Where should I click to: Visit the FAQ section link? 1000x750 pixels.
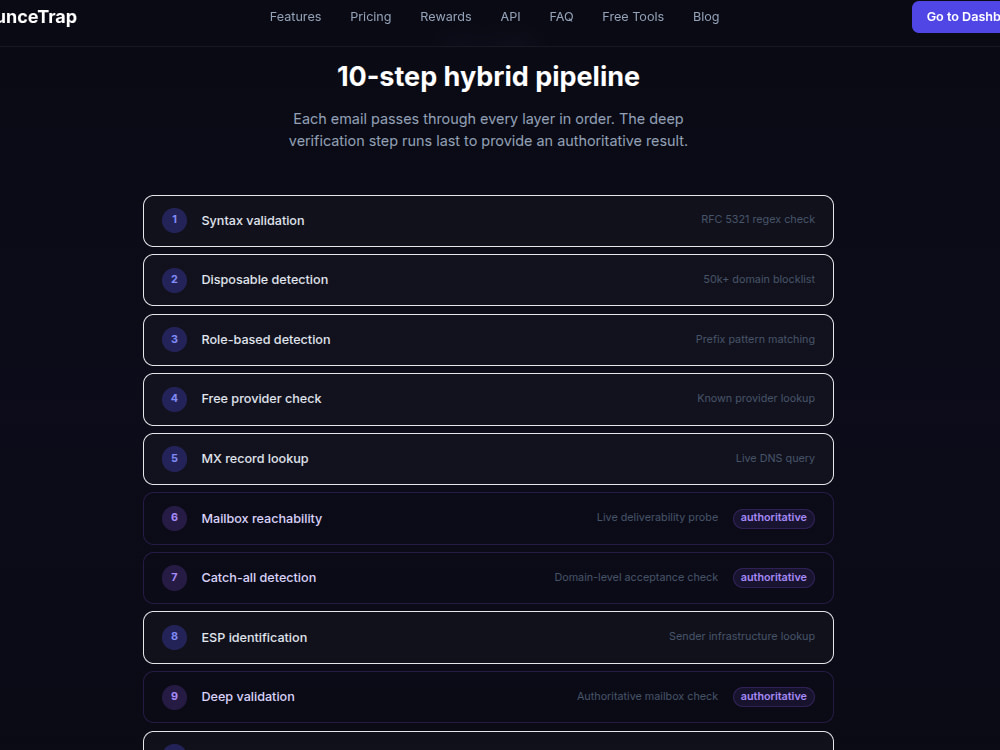tap(561, 17)
